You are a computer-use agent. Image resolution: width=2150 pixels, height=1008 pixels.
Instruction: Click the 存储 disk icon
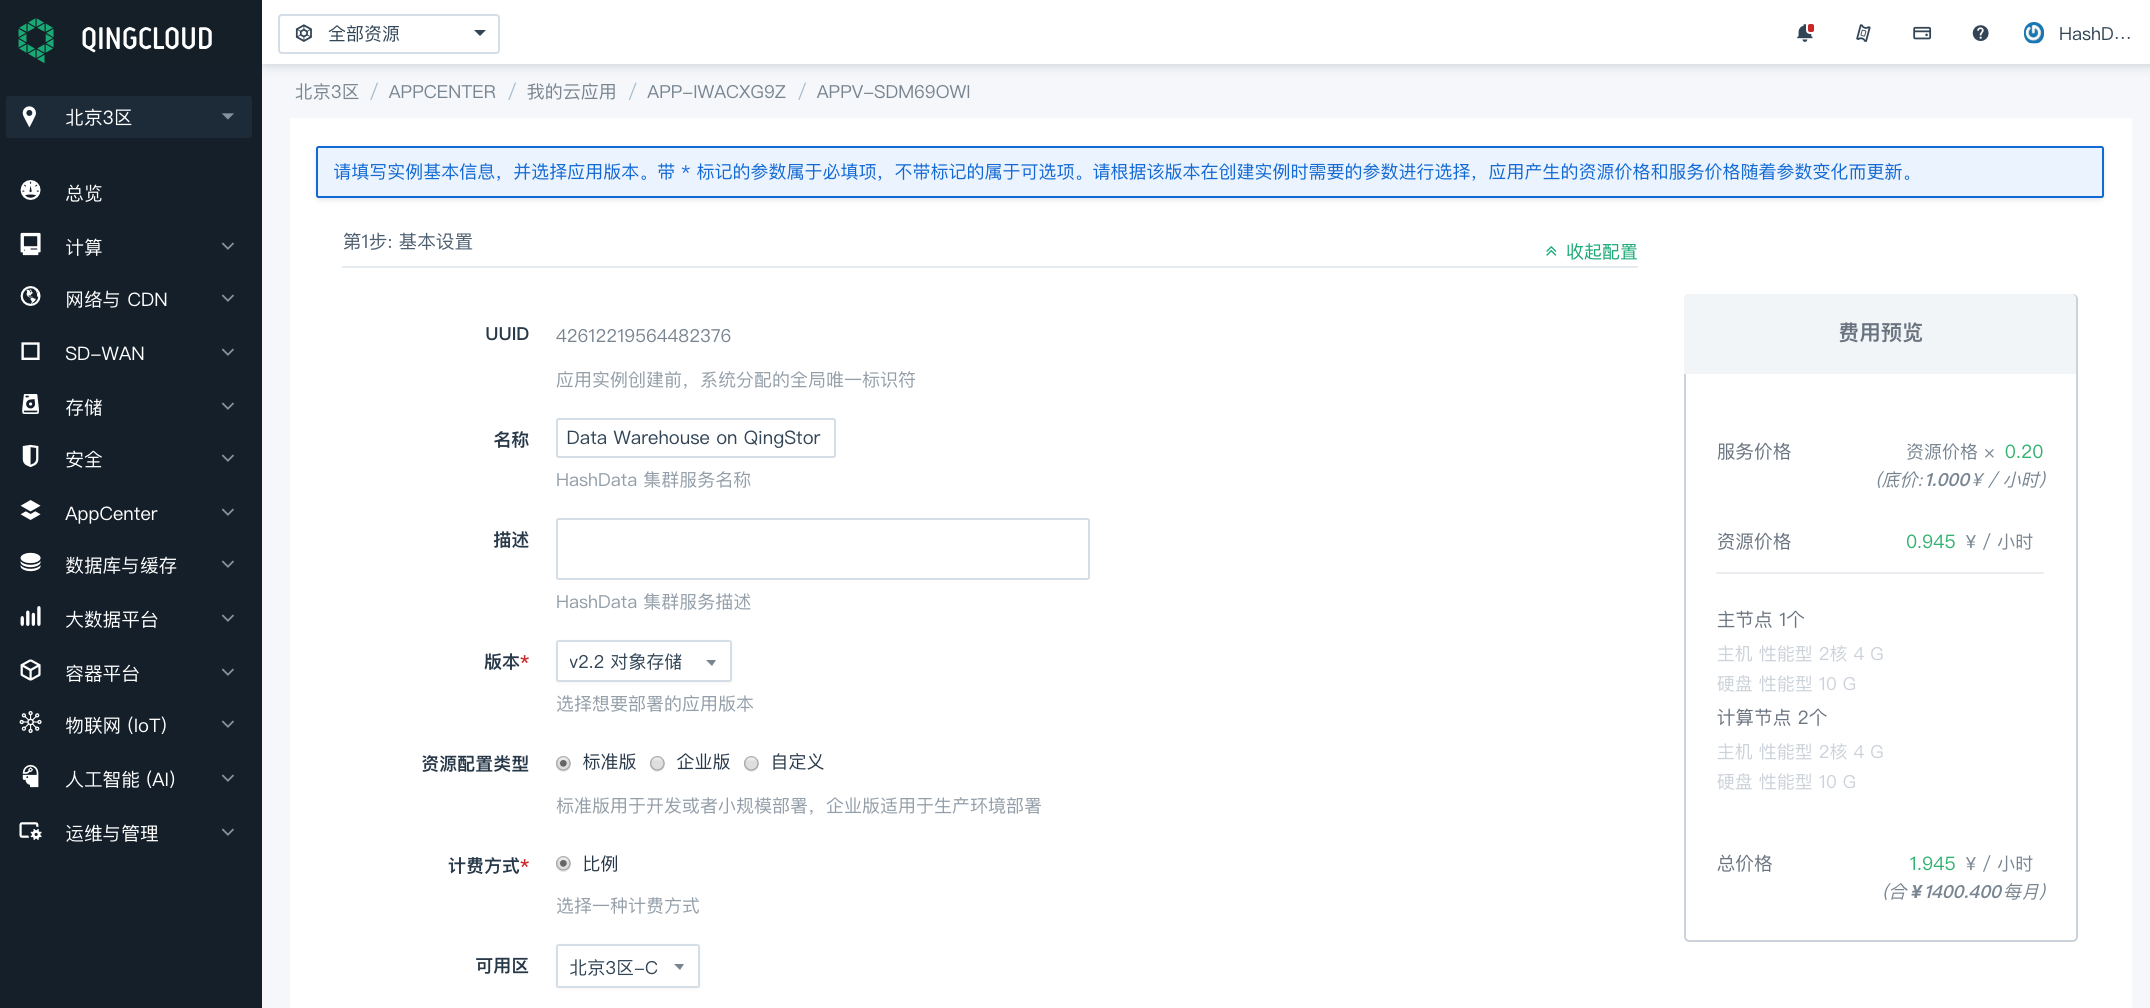pos(31,404)
